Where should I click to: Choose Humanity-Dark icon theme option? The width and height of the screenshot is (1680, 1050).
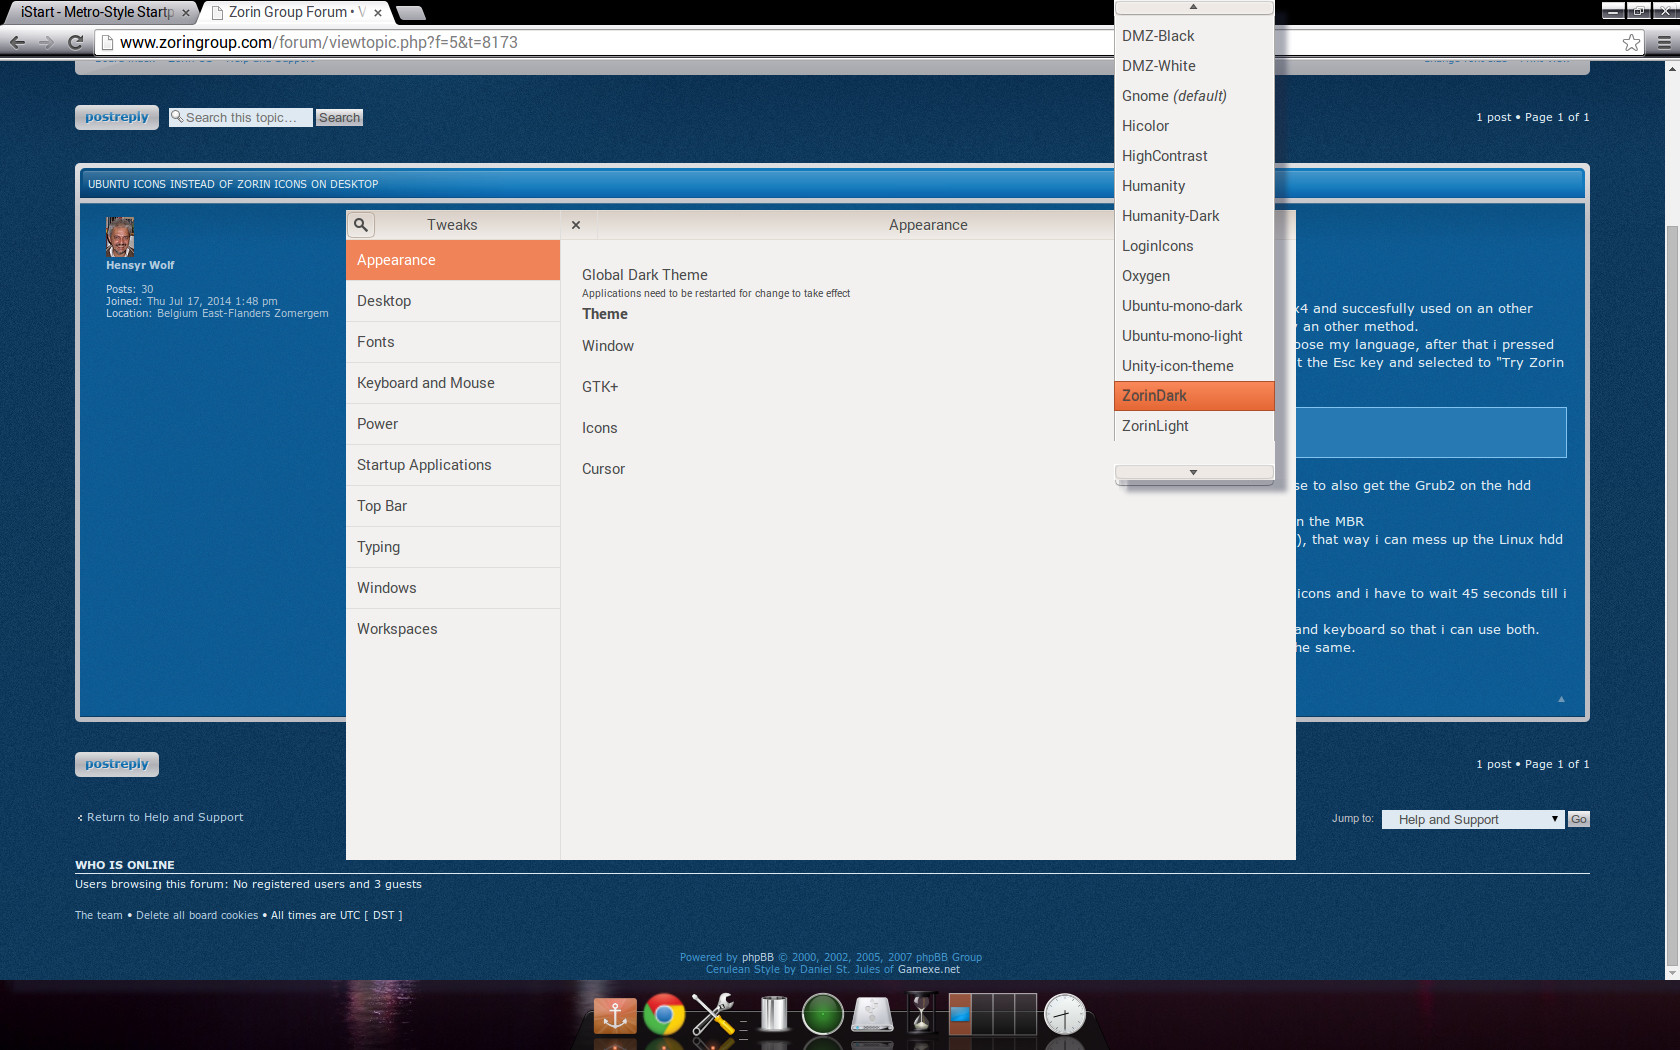tap(1170, 216)
